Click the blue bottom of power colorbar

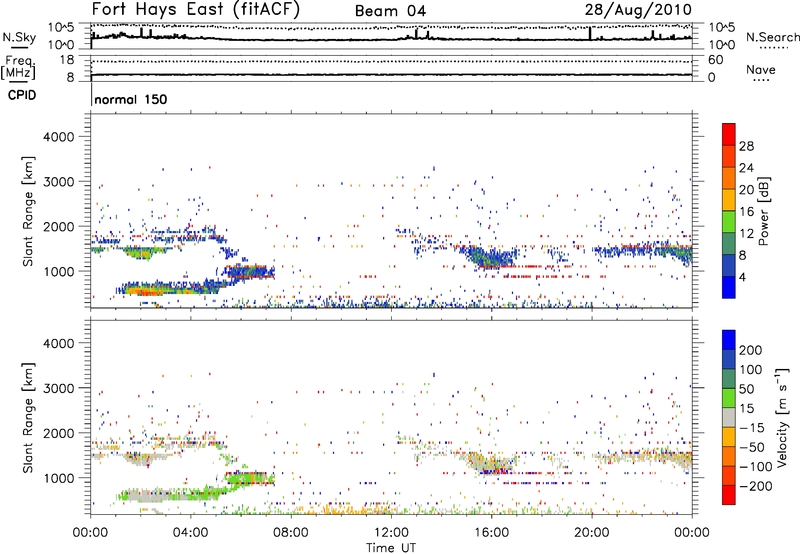729,287
